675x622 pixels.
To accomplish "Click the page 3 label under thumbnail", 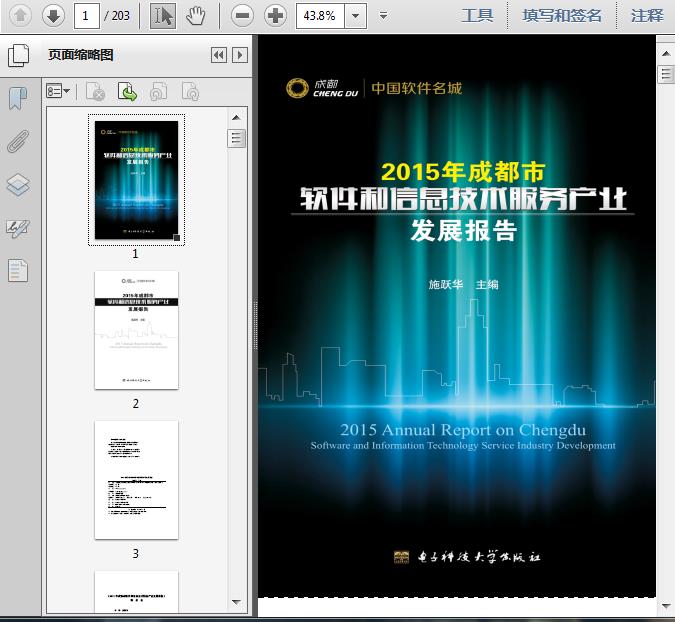I will [x=136, y=553].
